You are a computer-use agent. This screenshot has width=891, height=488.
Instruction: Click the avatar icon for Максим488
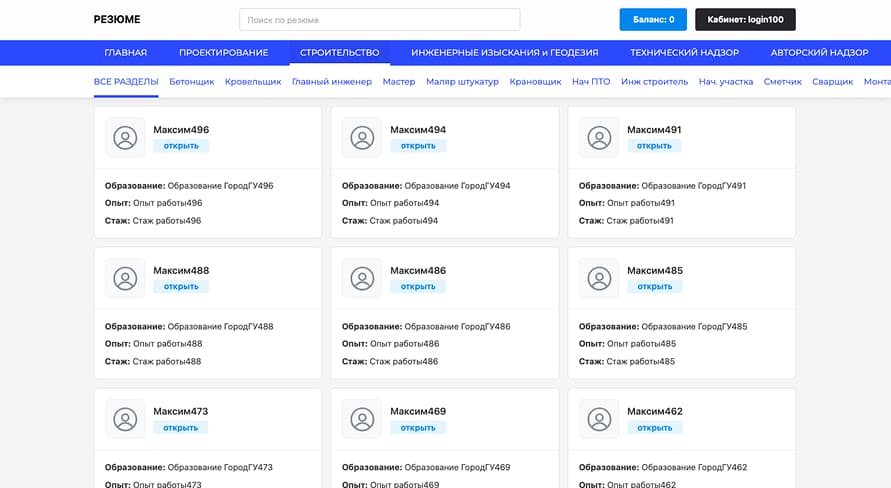(125, 278)
